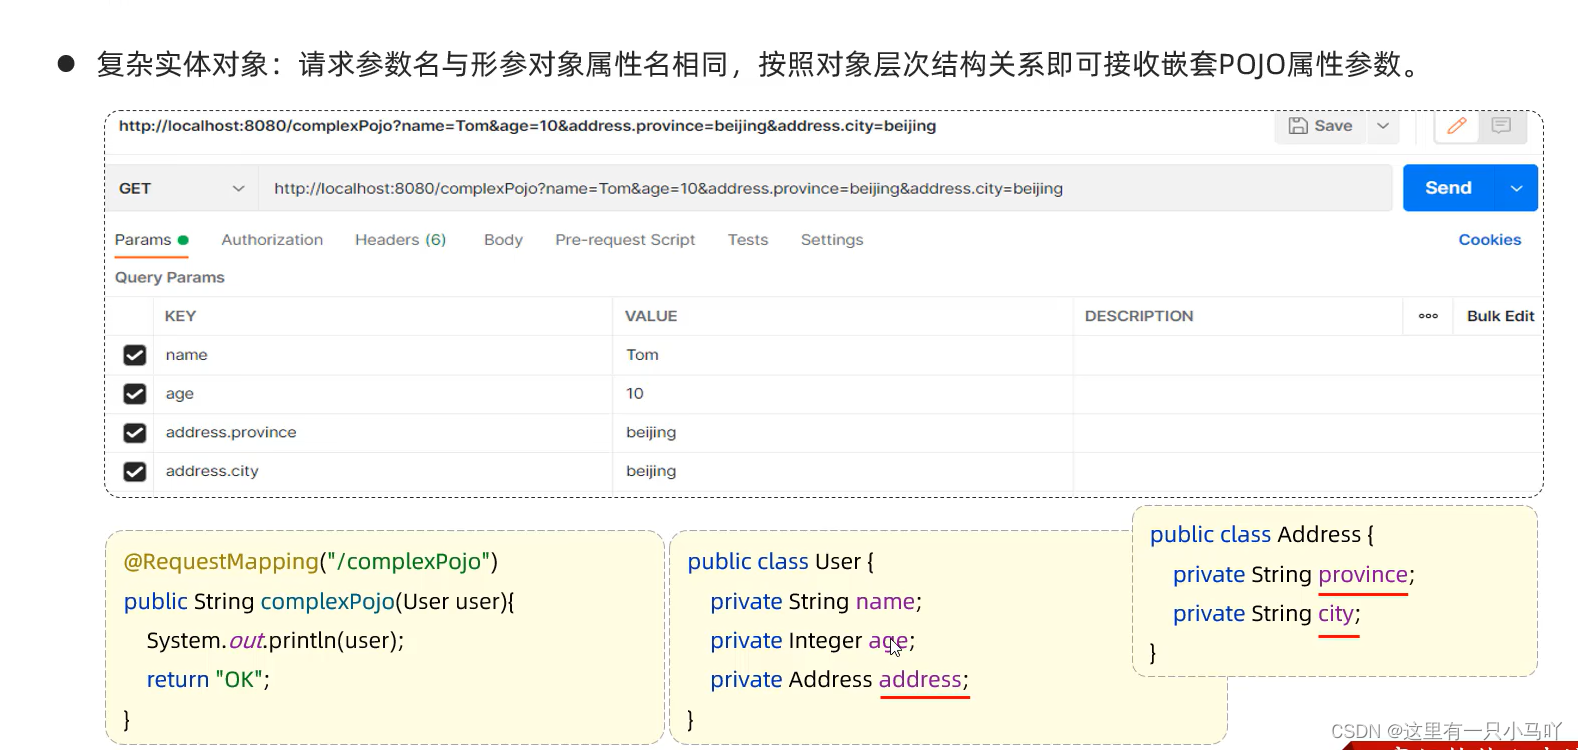Click the 'public class Address {' line
This screenshot has width=1578, height=750.
(x=1262, y=535)
